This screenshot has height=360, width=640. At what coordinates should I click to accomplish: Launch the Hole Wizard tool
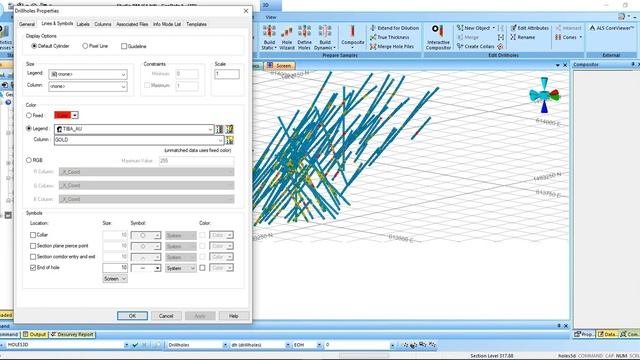pyautogui.click(x=287, y=38)
